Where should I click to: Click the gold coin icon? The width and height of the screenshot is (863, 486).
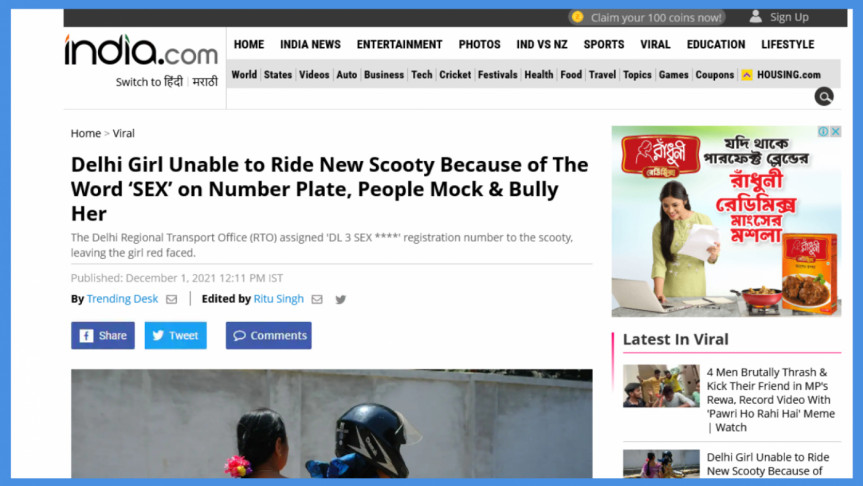coord(577,17)
